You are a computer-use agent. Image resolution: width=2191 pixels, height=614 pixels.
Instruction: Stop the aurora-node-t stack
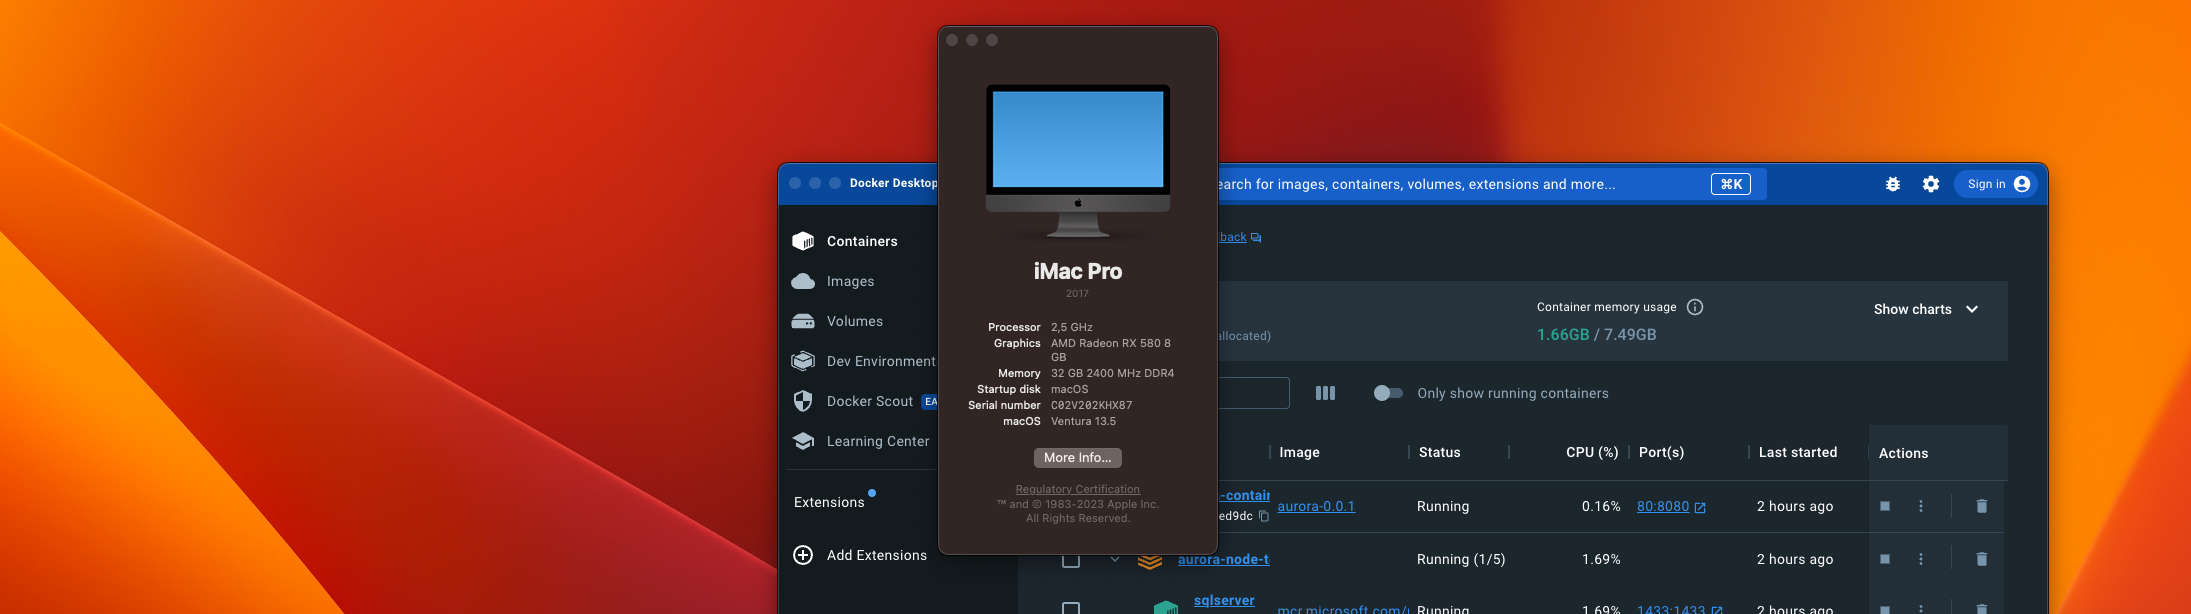(1885, 559)
